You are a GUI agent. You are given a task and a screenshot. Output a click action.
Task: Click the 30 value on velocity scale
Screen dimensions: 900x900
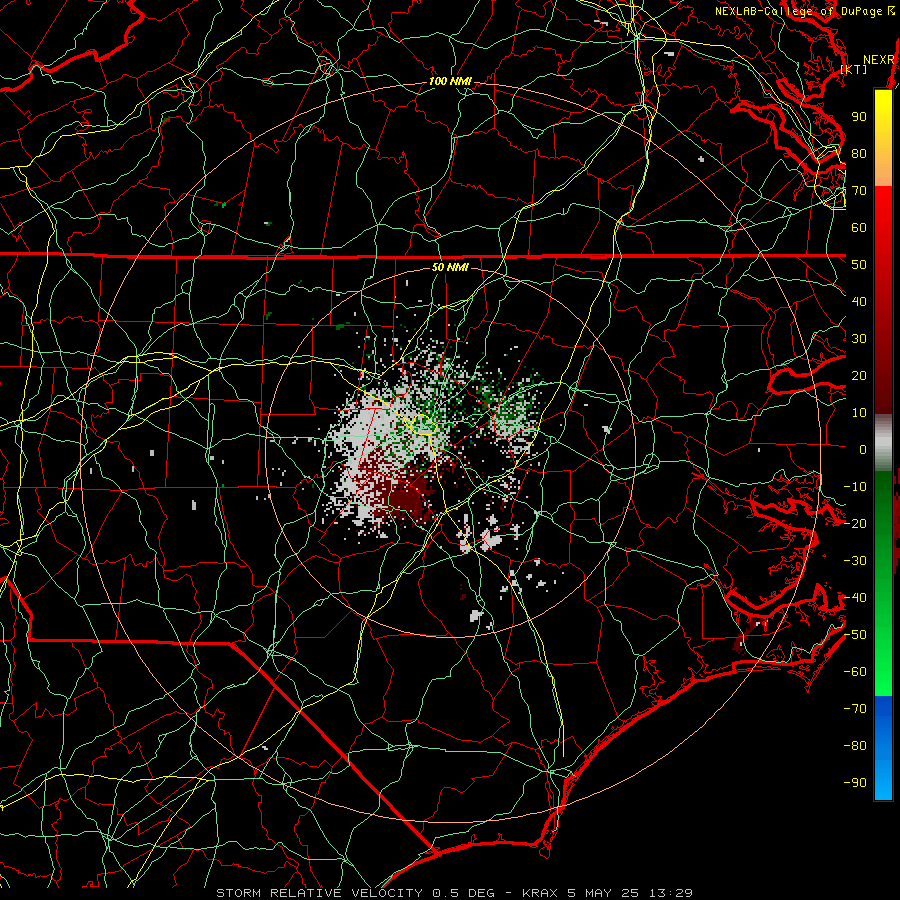click(859, 339)
